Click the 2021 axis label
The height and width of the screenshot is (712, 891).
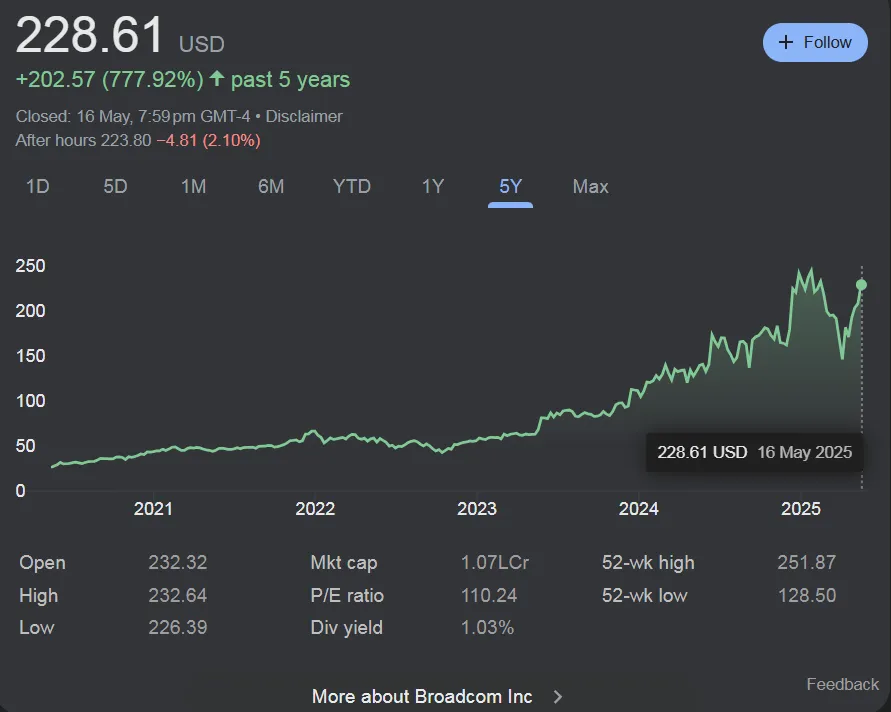(x=153, y=509)
